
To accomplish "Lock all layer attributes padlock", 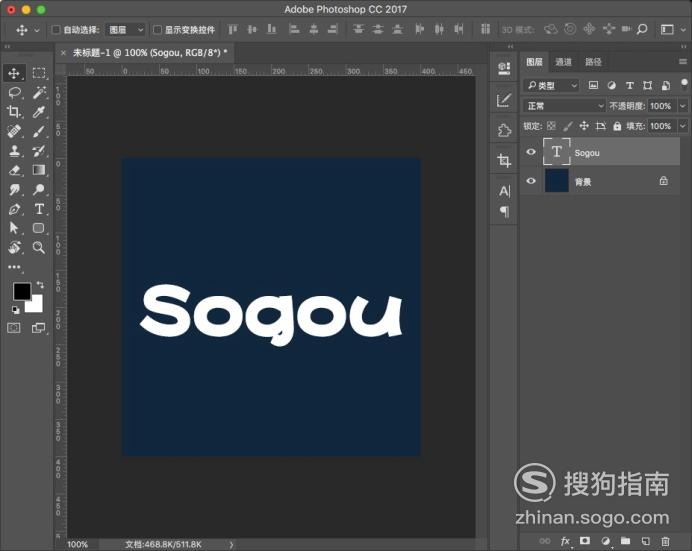I will click(617, 127).
